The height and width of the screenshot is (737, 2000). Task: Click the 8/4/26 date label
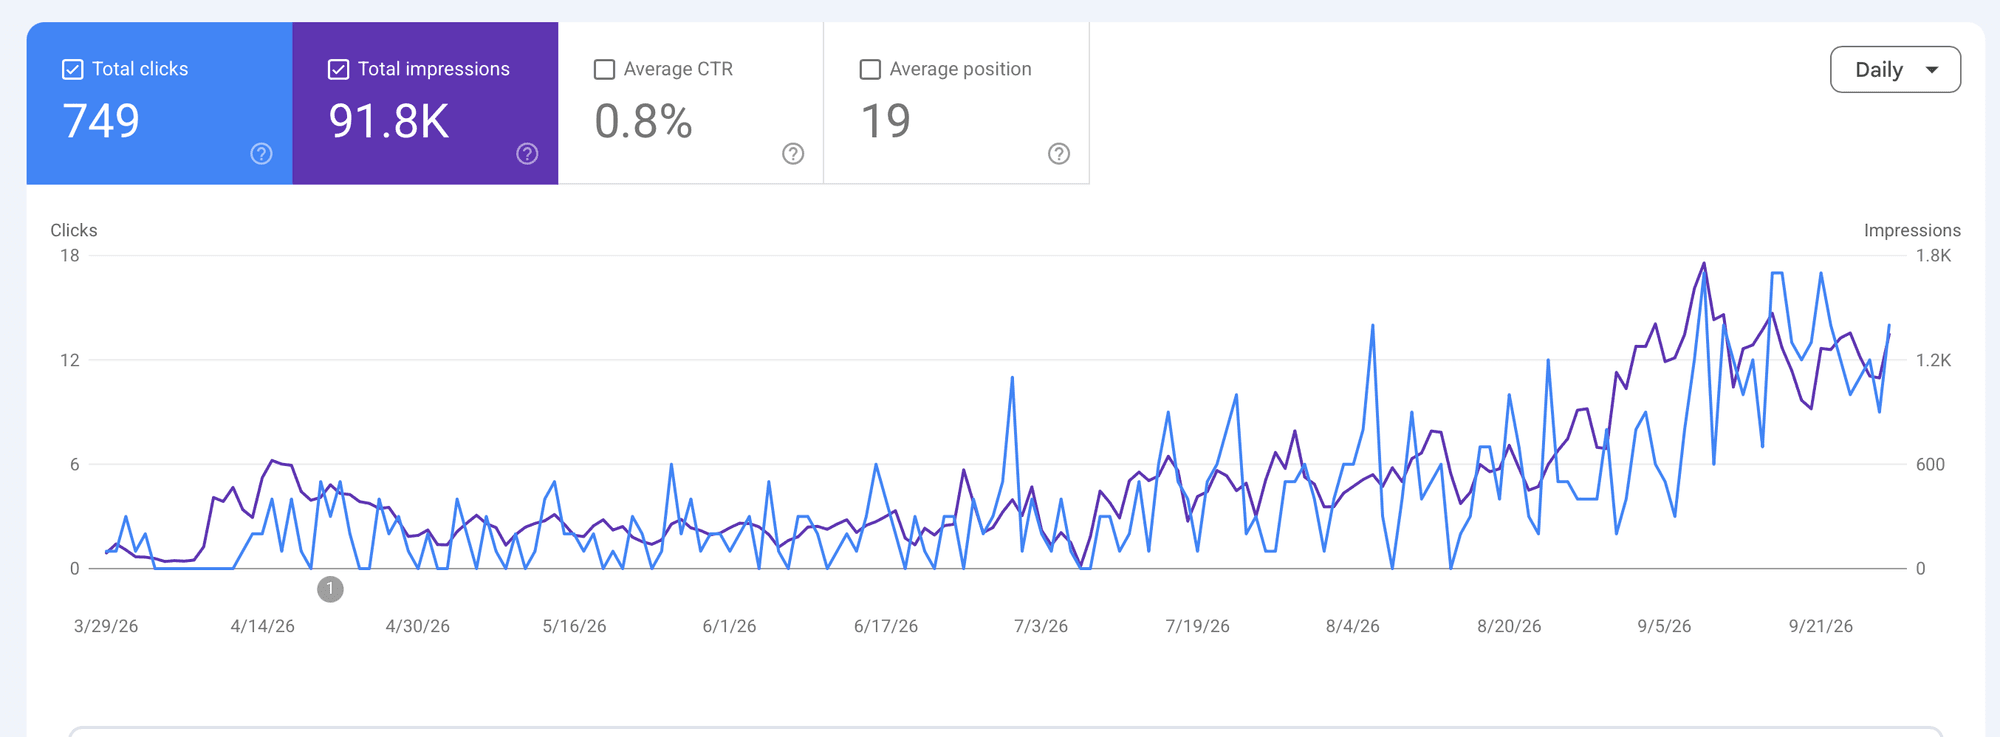[1353, 626]
